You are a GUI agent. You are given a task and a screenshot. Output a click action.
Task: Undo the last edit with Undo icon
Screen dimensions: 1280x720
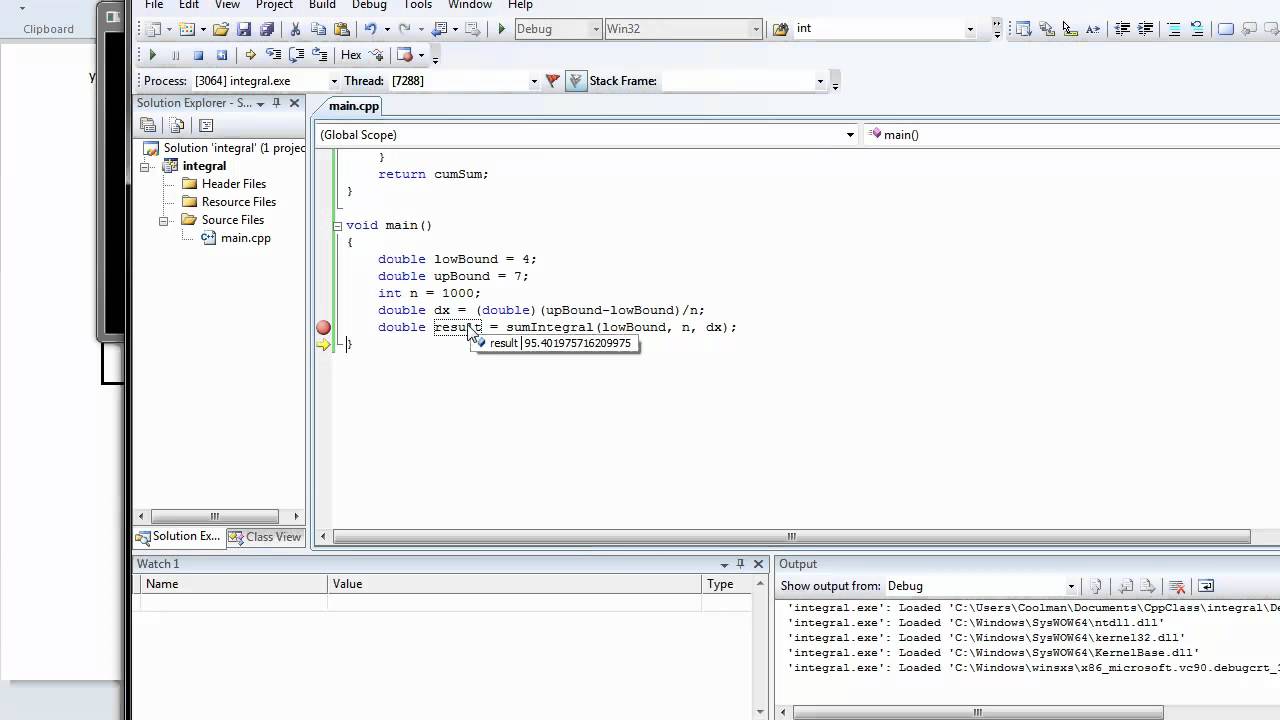coord(370,29)
